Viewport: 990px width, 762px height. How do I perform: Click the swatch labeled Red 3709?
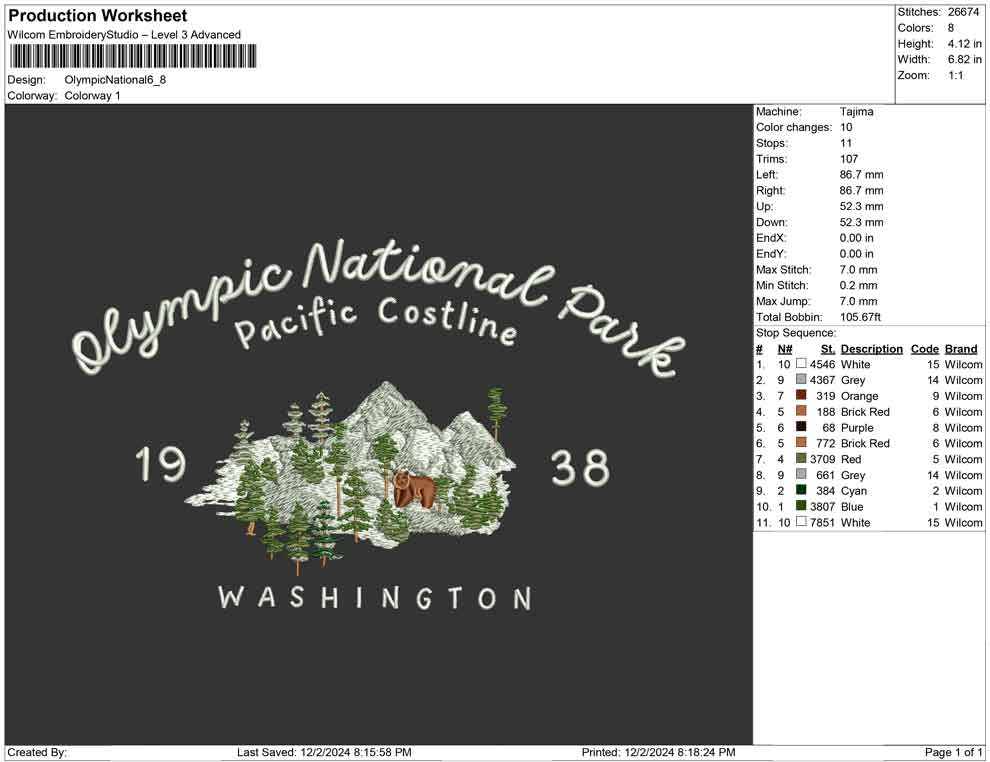(x=801, y=458)
